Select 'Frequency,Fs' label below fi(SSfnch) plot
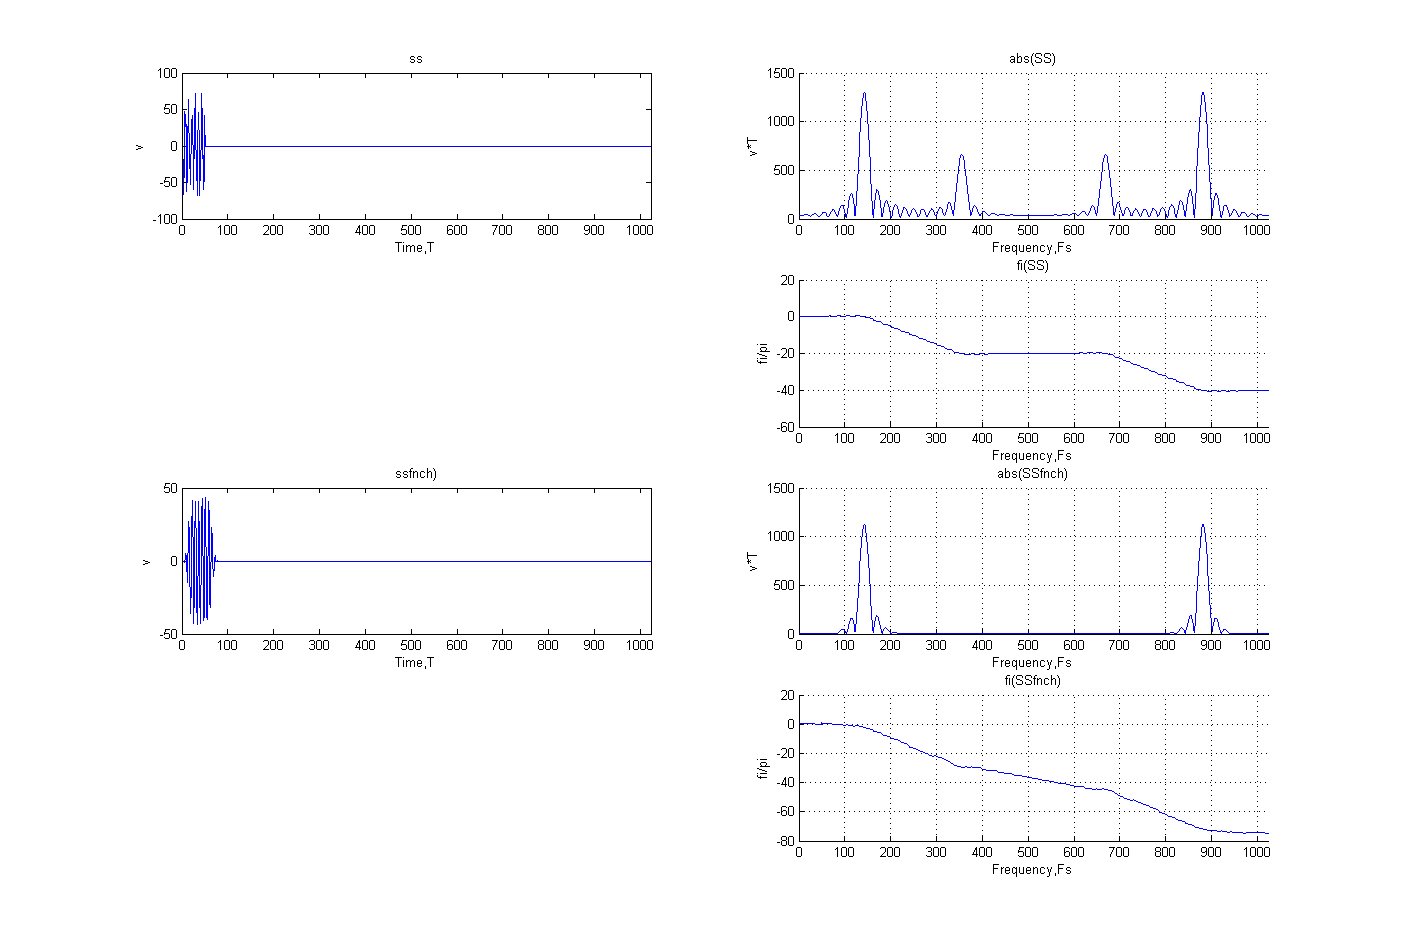 coord(1031,870)
